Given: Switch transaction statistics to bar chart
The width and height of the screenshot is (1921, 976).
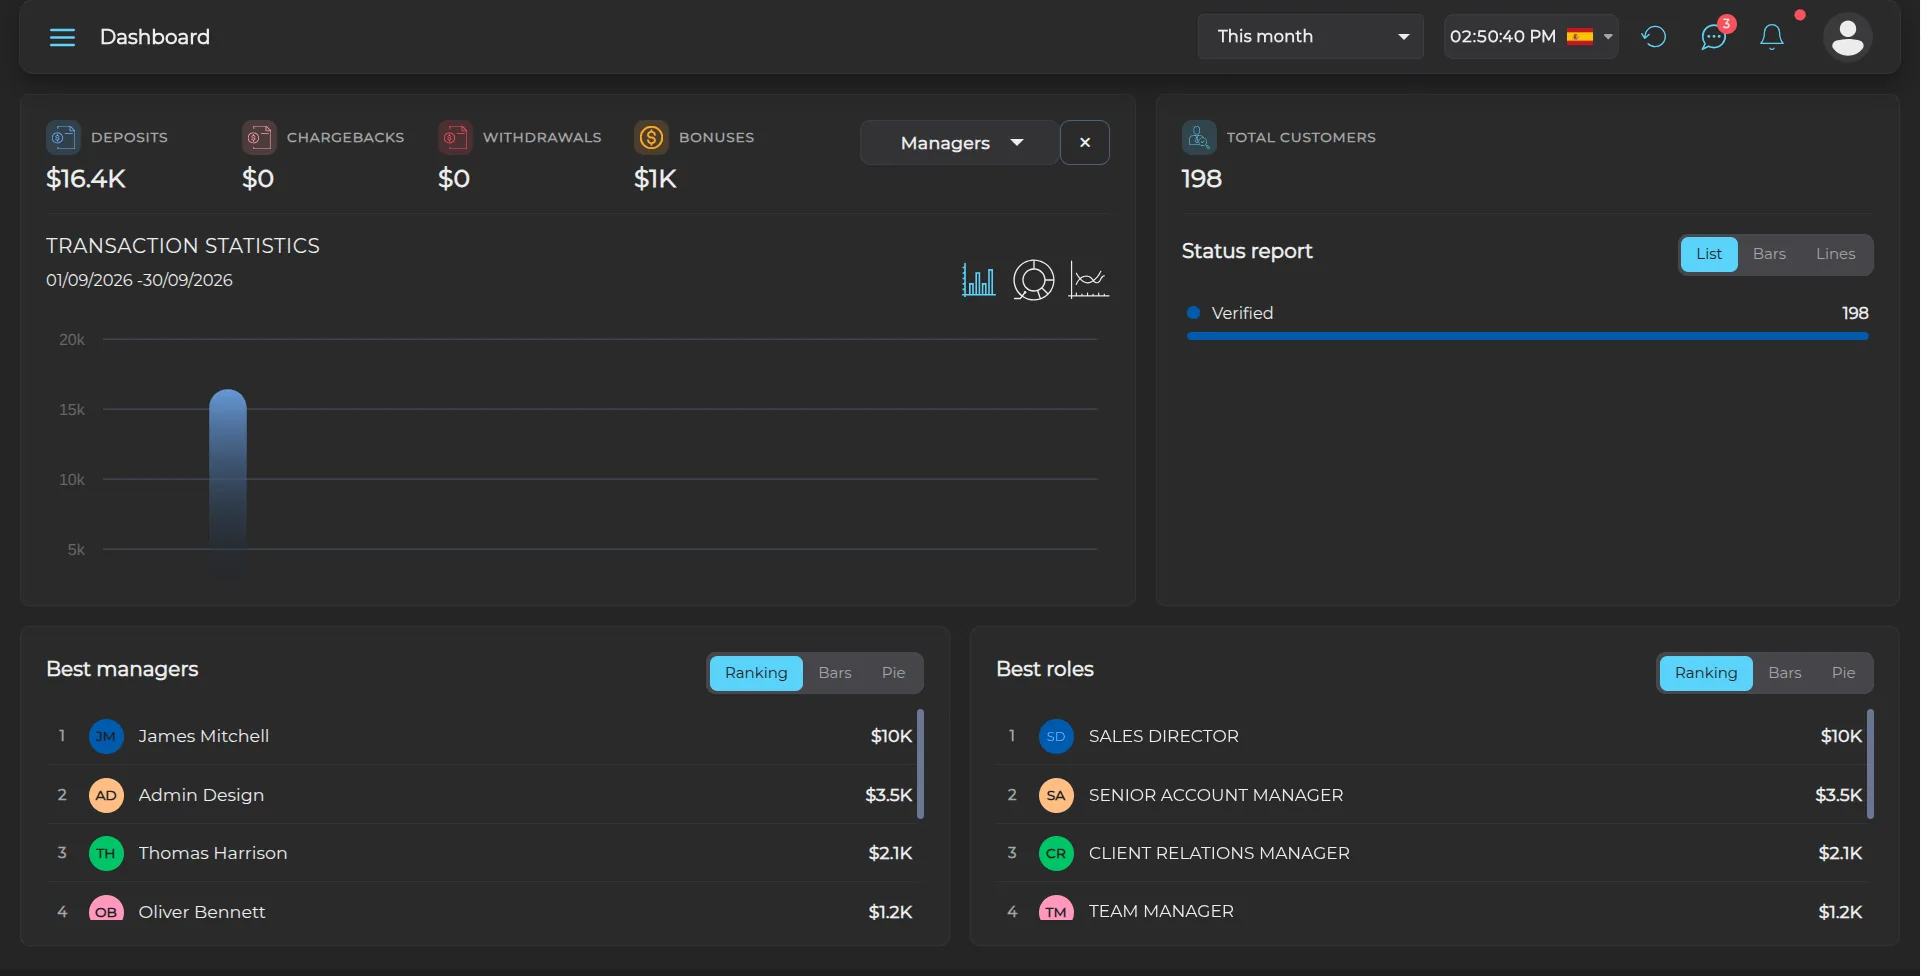Looking at the screenshot, I should tap(978, 280).
